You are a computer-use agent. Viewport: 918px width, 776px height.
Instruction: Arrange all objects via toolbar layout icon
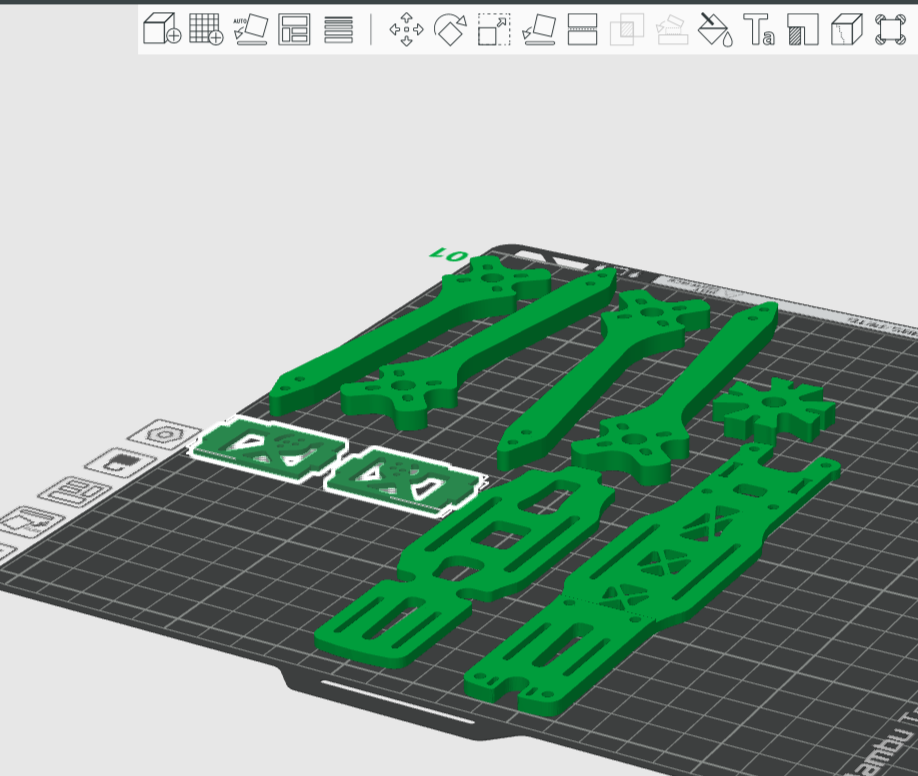click(294, 29)
